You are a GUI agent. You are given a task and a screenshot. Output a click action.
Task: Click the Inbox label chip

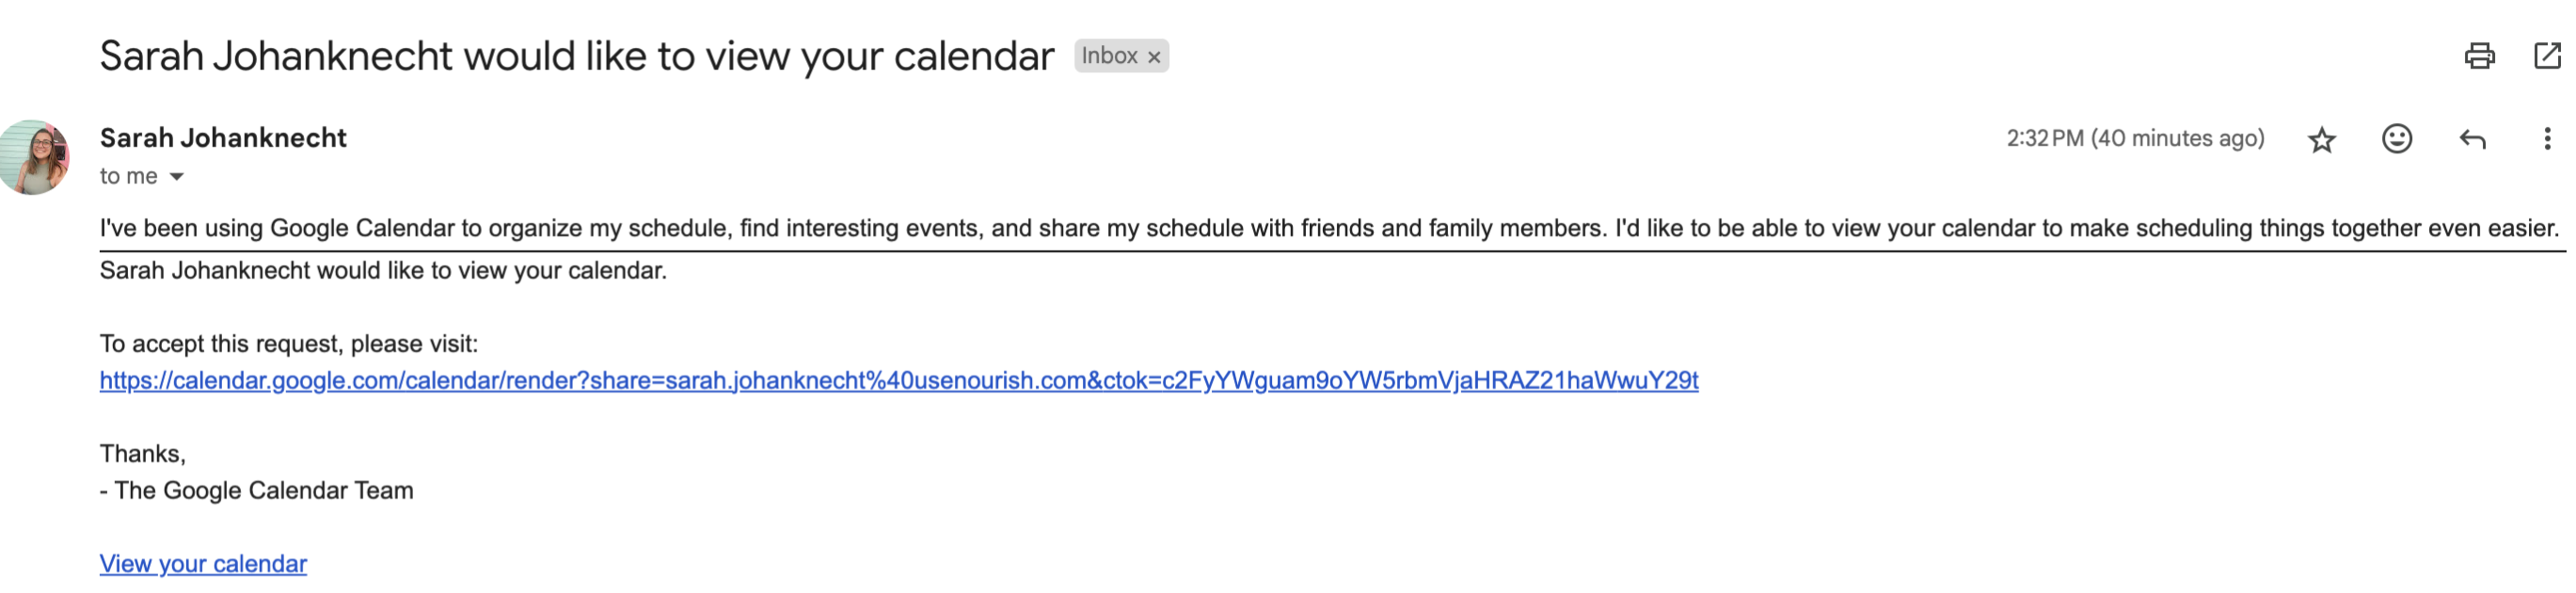pos(1108,56)
